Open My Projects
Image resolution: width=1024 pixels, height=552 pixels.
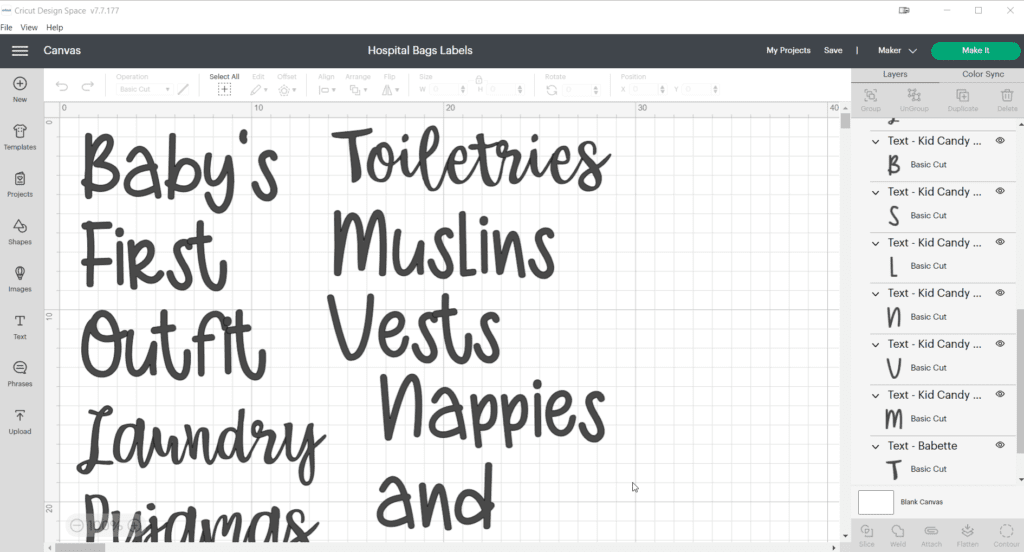[x=788, y=50]
